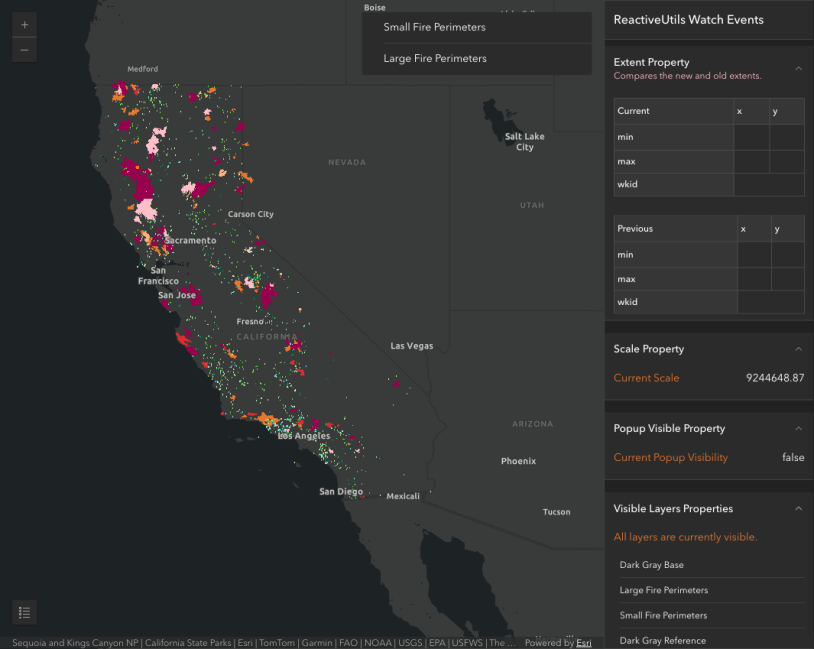This screenshot has height=649, width=814.
Task: Click the Las Vegas city label
Action: coord(412,346)
